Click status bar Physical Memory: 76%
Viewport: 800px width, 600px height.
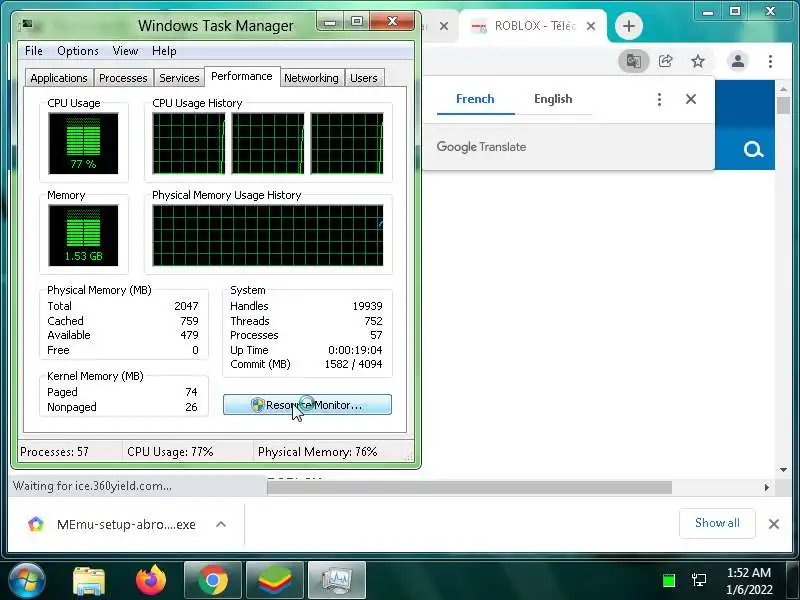(317, 452)
